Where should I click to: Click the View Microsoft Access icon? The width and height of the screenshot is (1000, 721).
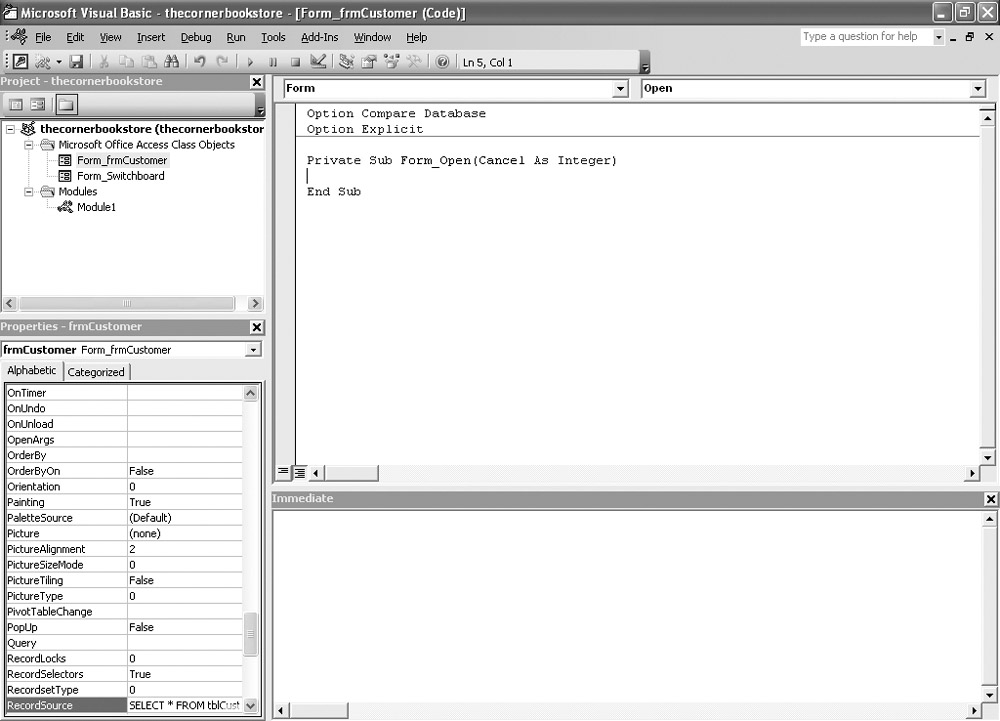[20, 62]
